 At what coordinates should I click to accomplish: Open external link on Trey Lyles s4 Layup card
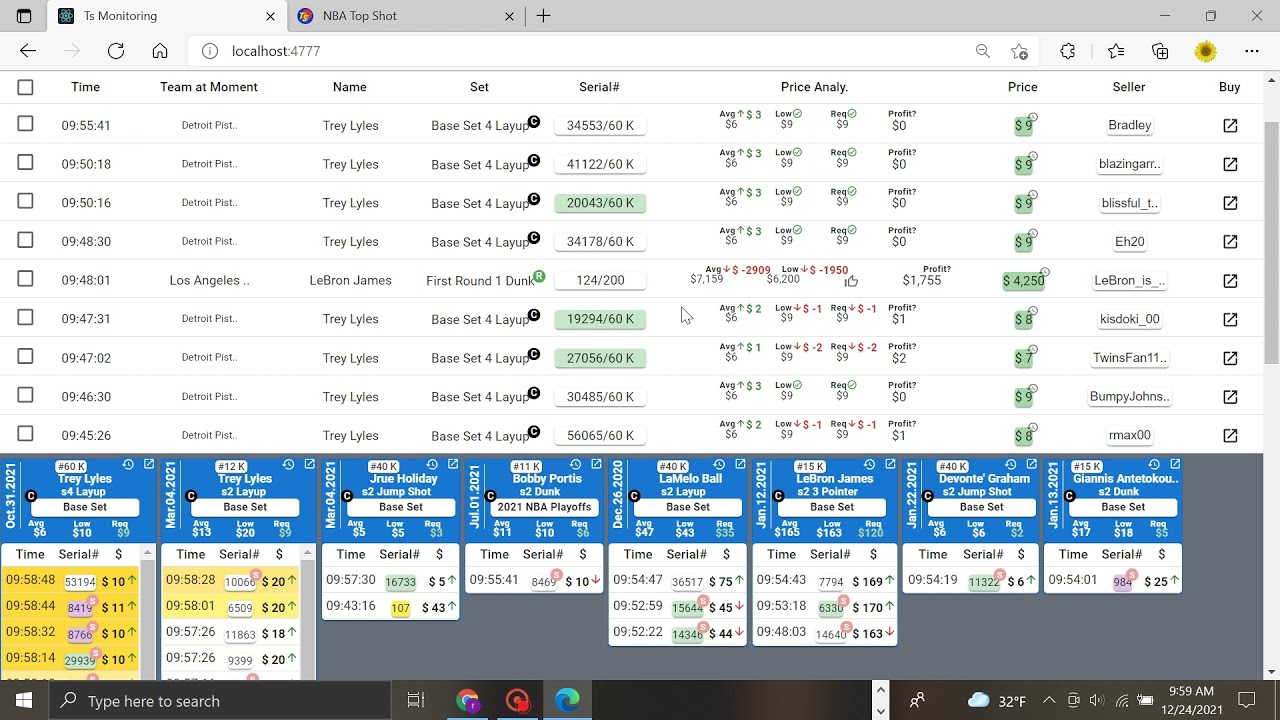[x=149, y=465]
